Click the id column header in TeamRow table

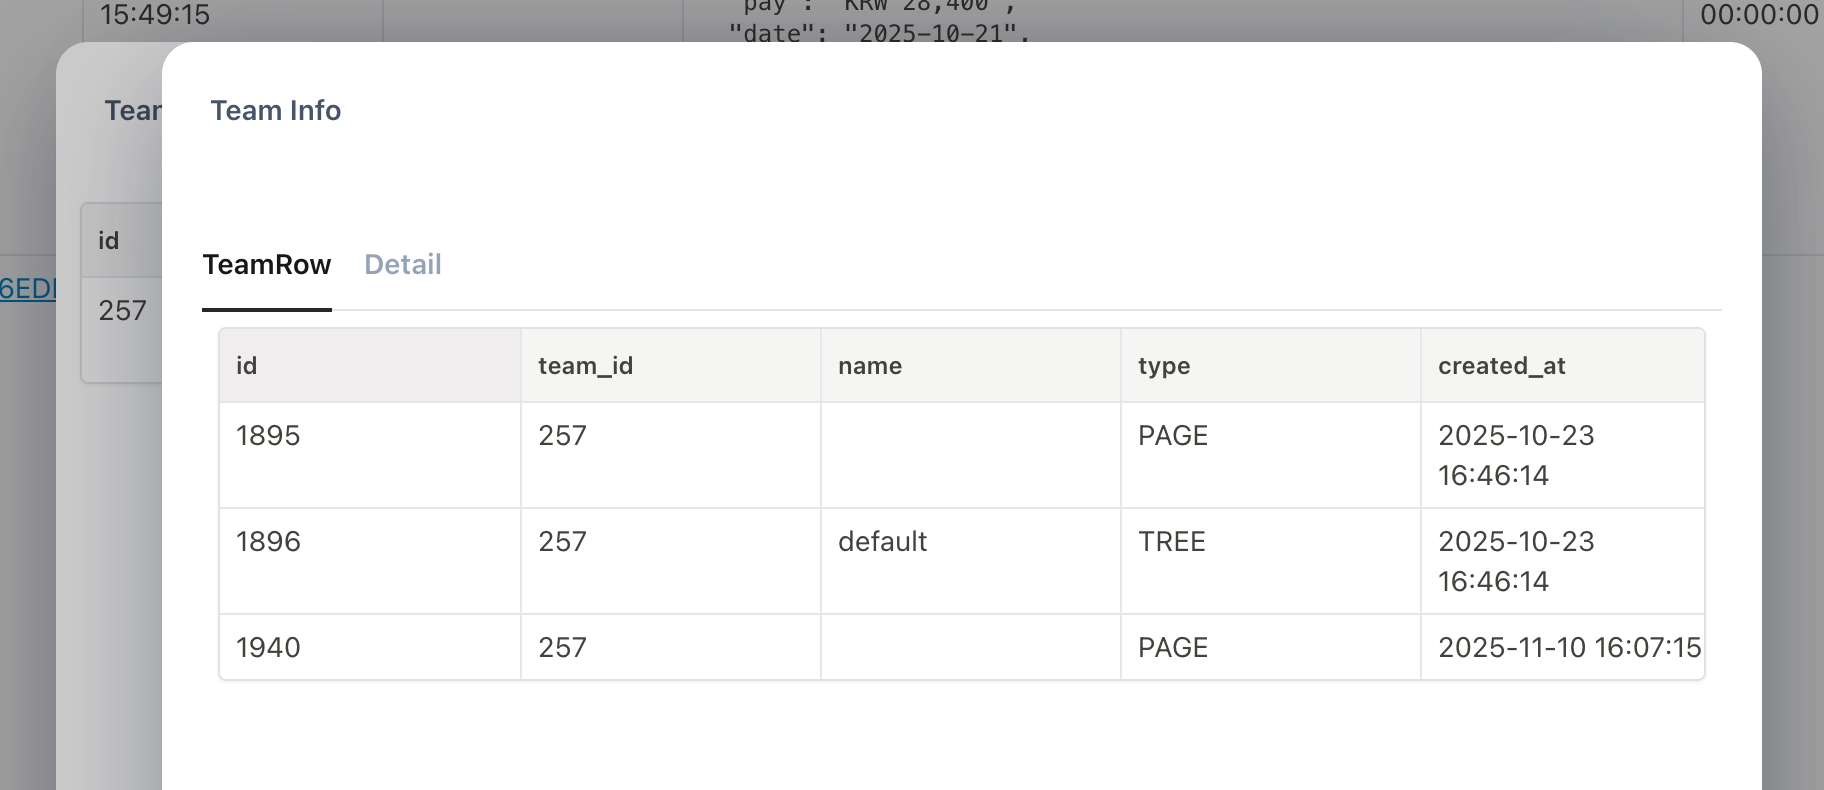370,366
